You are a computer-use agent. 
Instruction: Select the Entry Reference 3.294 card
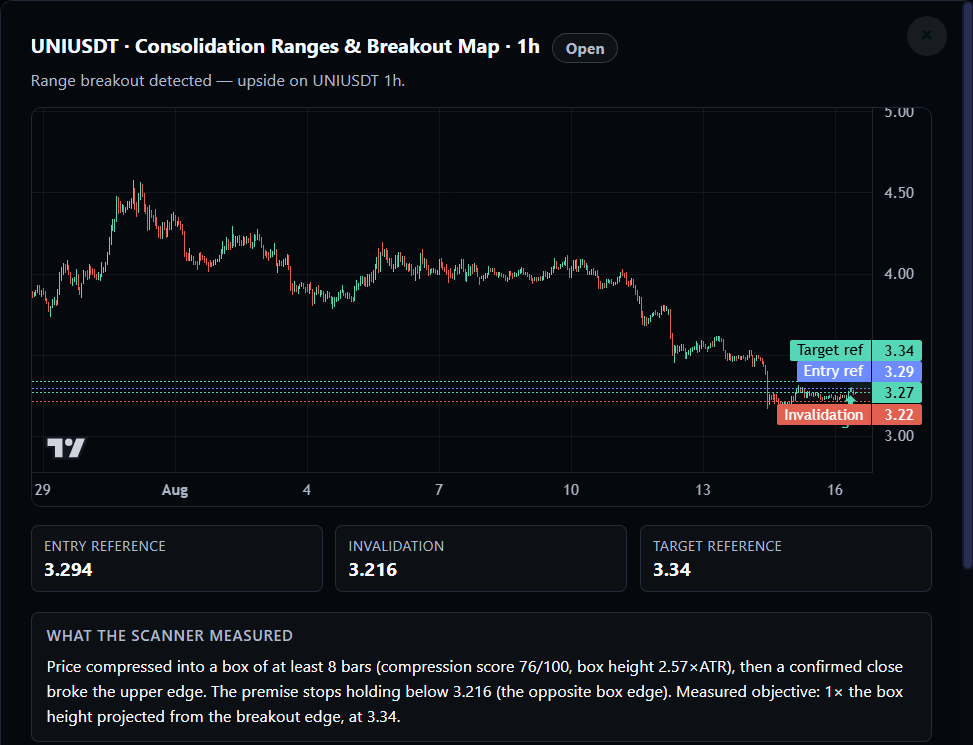177,558
